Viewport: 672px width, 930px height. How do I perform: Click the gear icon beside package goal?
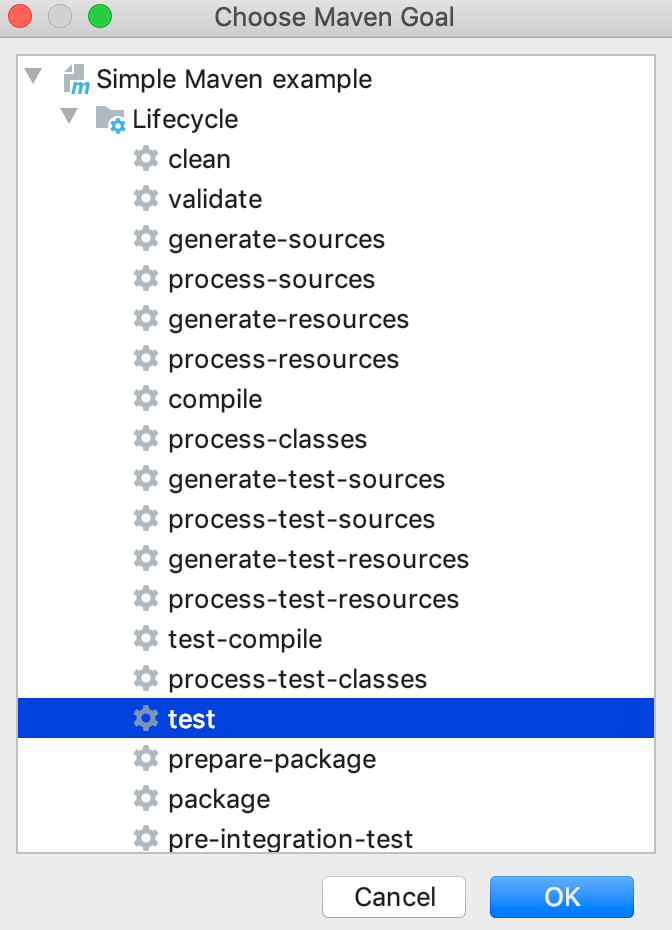146,799
